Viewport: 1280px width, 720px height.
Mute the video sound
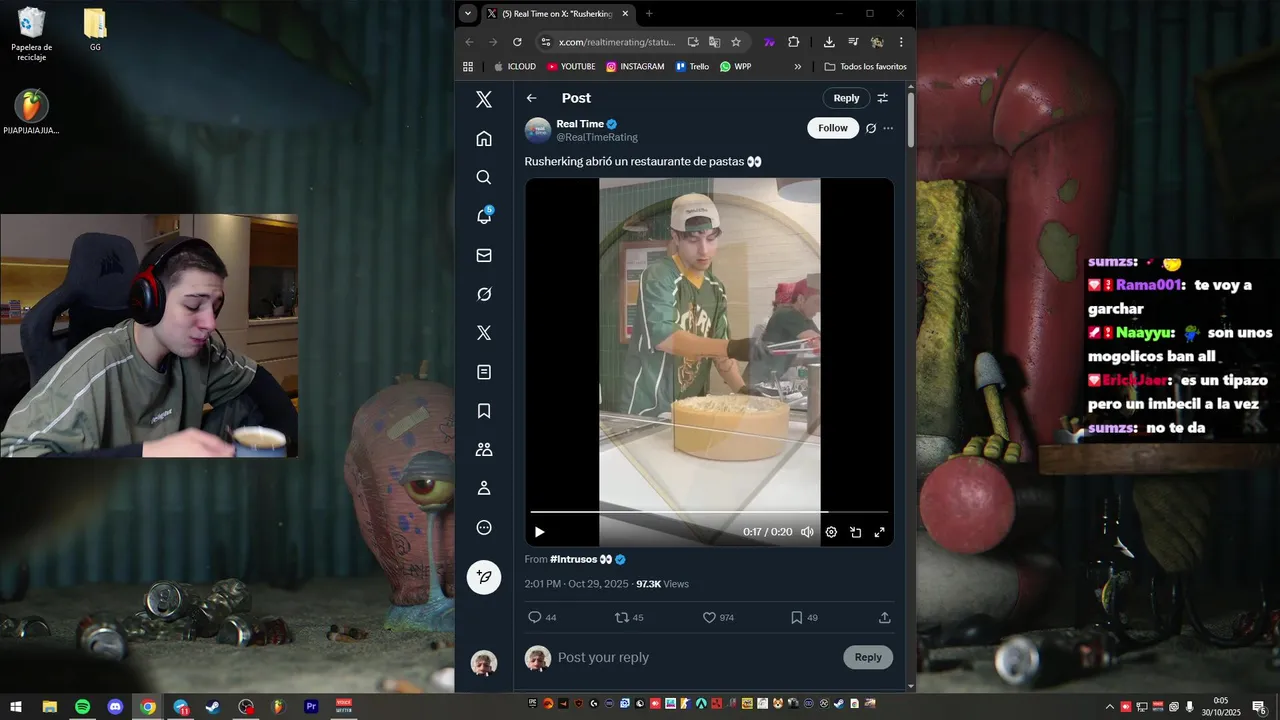[x=807, y=532]
